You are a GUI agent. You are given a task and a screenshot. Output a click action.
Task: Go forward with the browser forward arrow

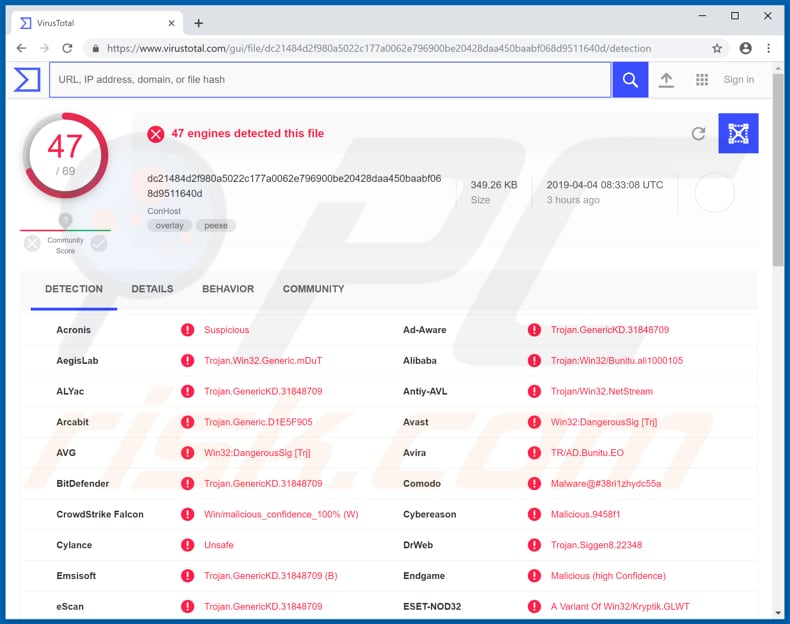pos(44,48)
